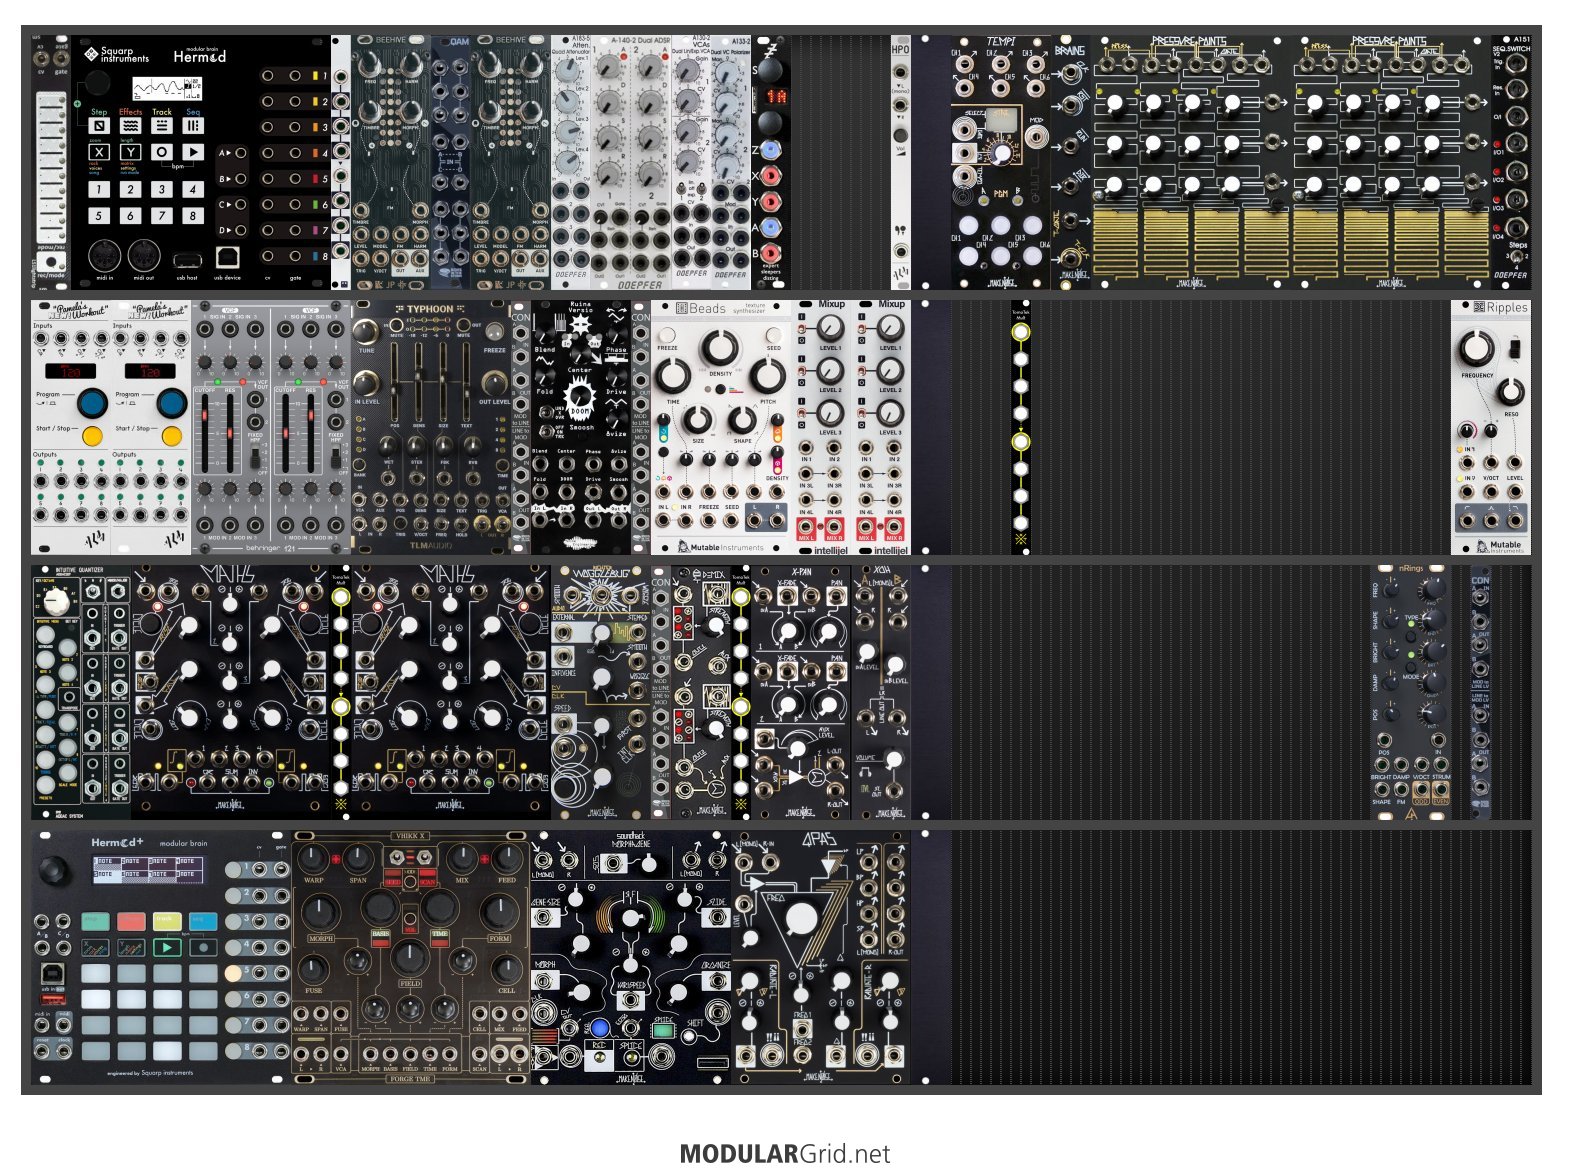Choose the yellow track pad on Hermod+

[x=167, y=921]
